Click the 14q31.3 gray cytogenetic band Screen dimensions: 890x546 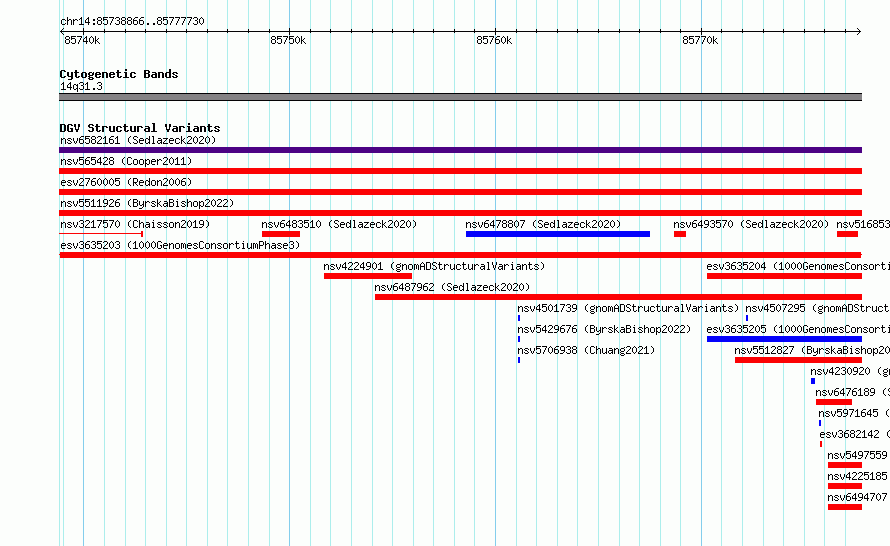pyautogui.click(x=460, y=98)
